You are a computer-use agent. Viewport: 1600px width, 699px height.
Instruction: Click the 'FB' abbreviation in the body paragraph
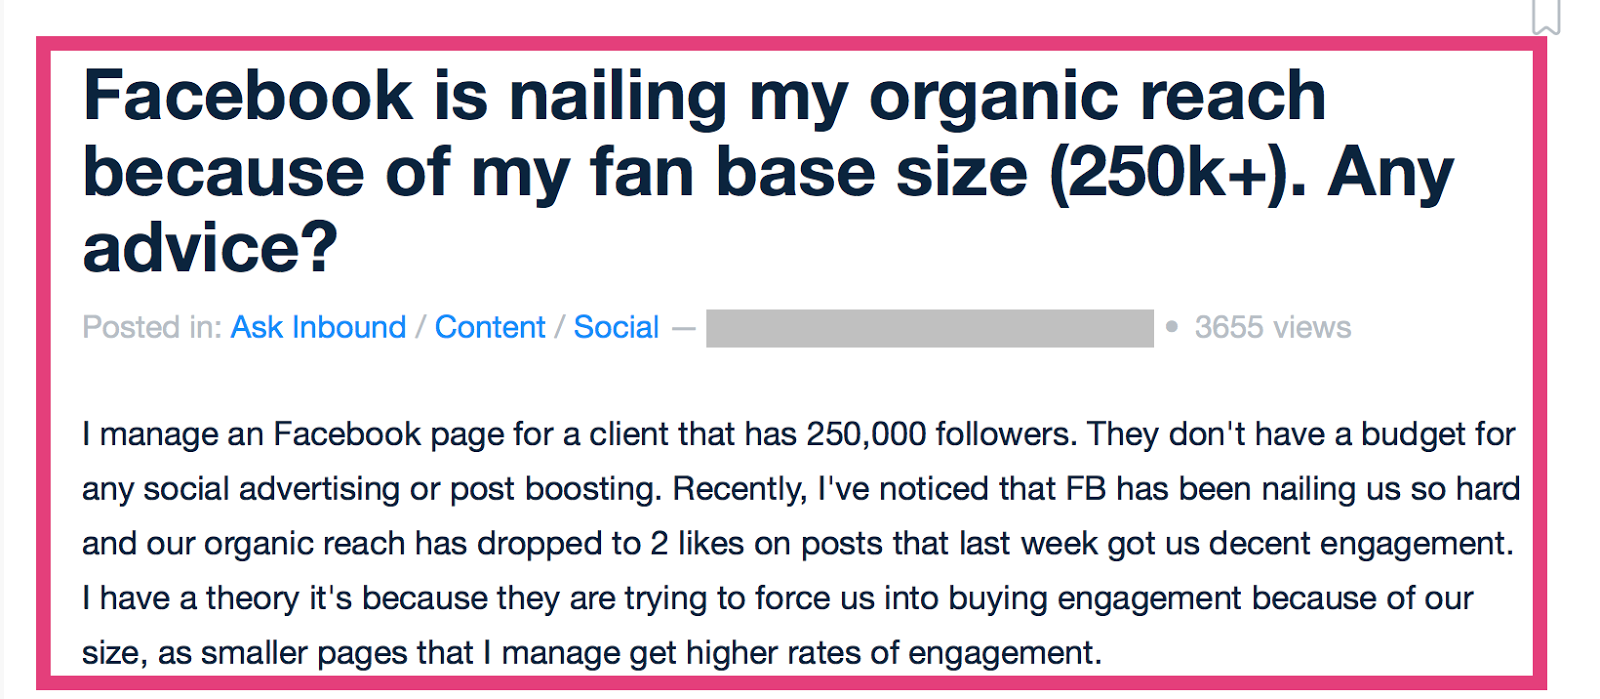pos(1086,488)
